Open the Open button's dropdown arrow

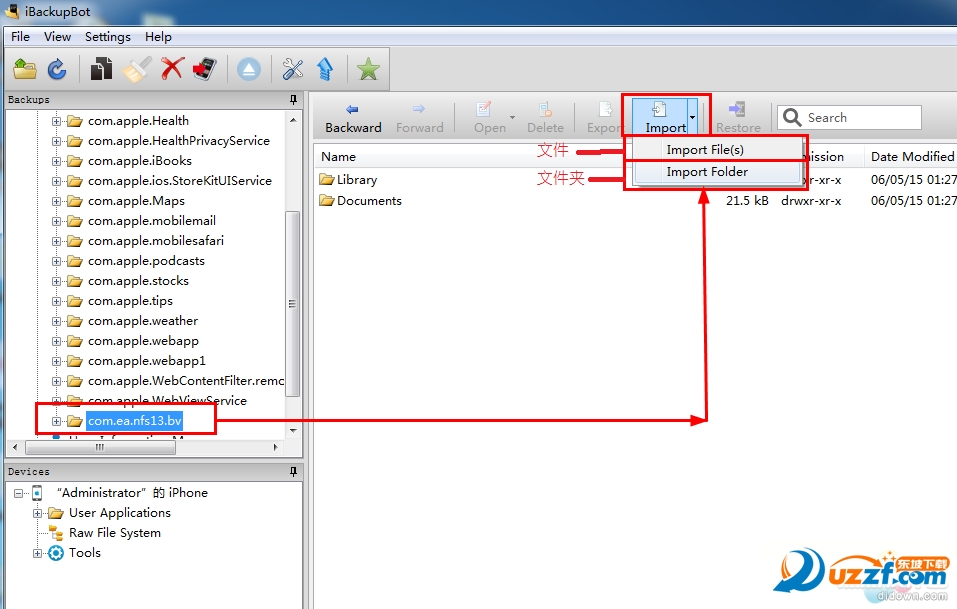pos(513,117)
